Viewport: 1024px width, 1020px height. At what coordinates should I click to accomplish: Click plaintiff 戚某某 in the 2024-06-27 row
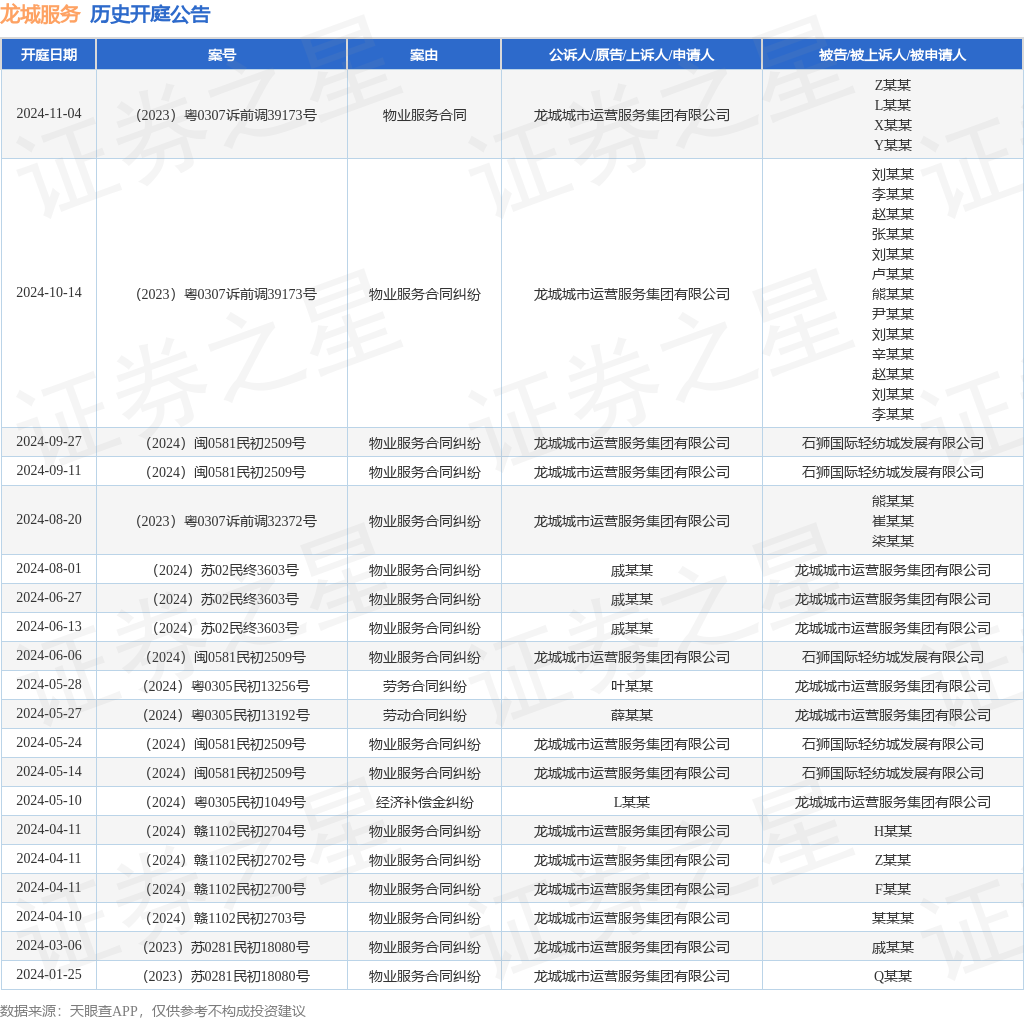pyautogui.click(x=632, y=599)
